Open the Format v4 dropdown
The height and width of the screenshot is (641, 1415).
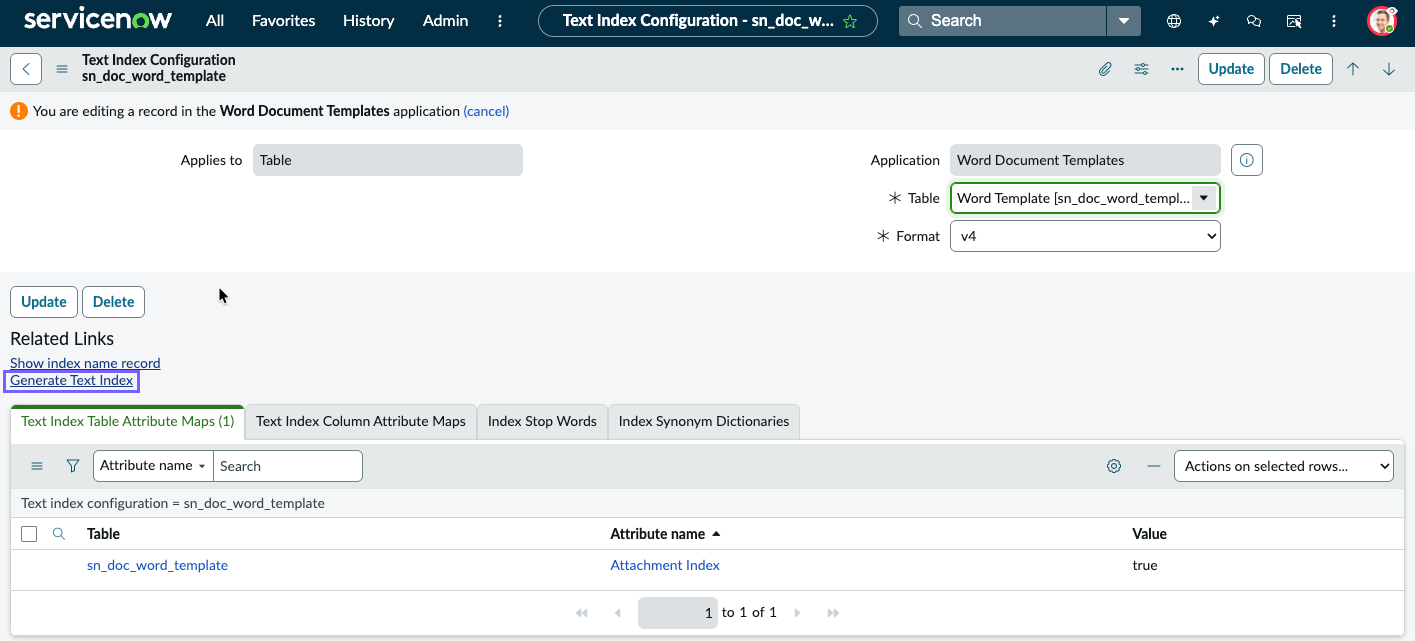coord(1085,236)
